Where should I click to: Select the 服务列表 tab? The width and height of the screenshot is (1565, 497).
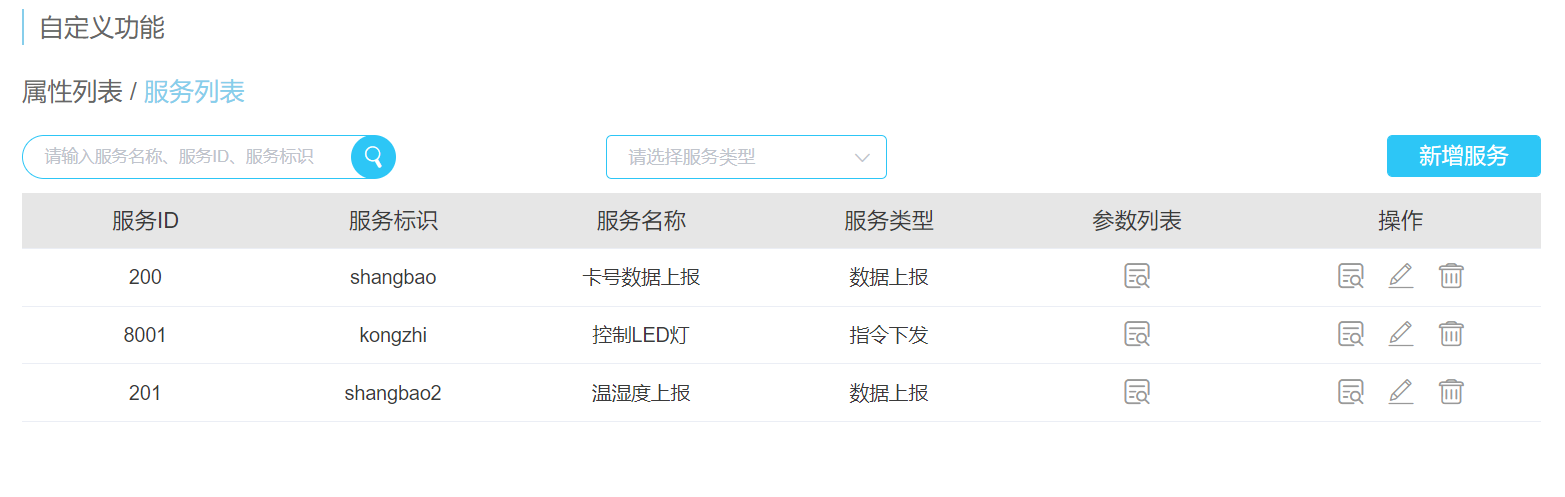point(194,92)
